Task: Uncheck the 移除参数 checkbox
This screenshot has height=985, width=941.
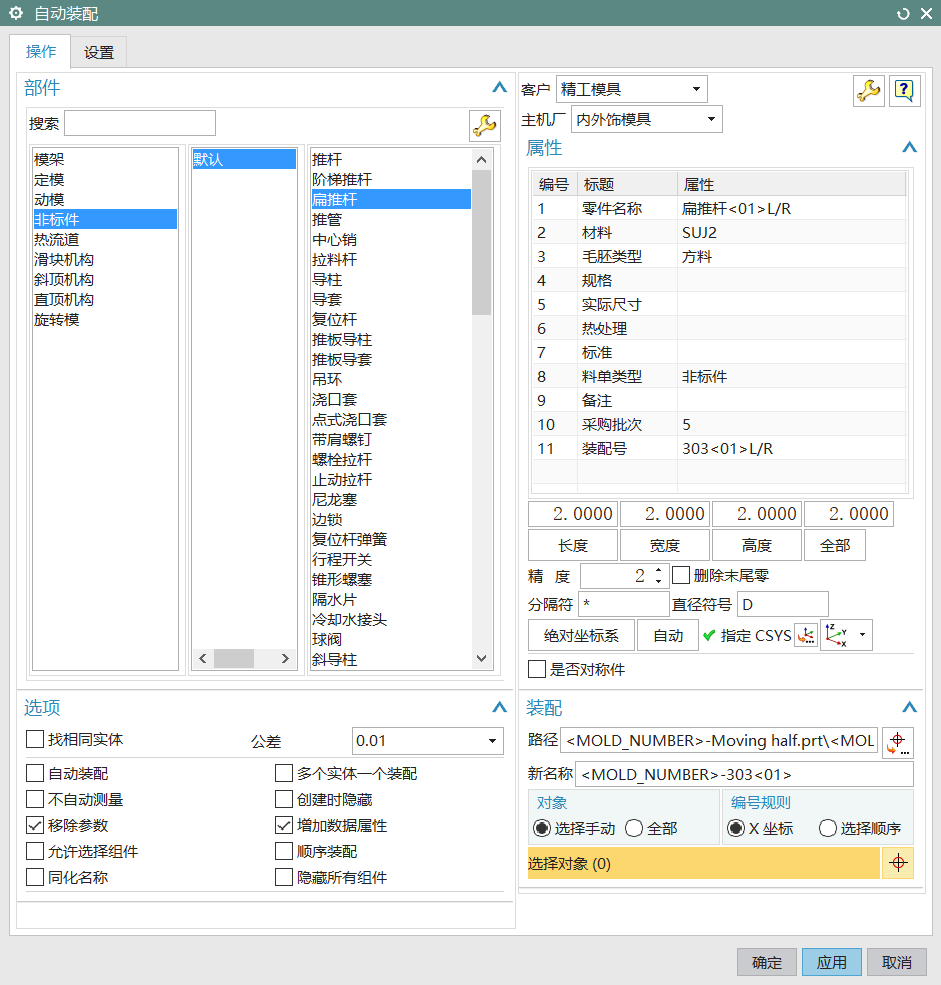Action: tap(35, 825)
